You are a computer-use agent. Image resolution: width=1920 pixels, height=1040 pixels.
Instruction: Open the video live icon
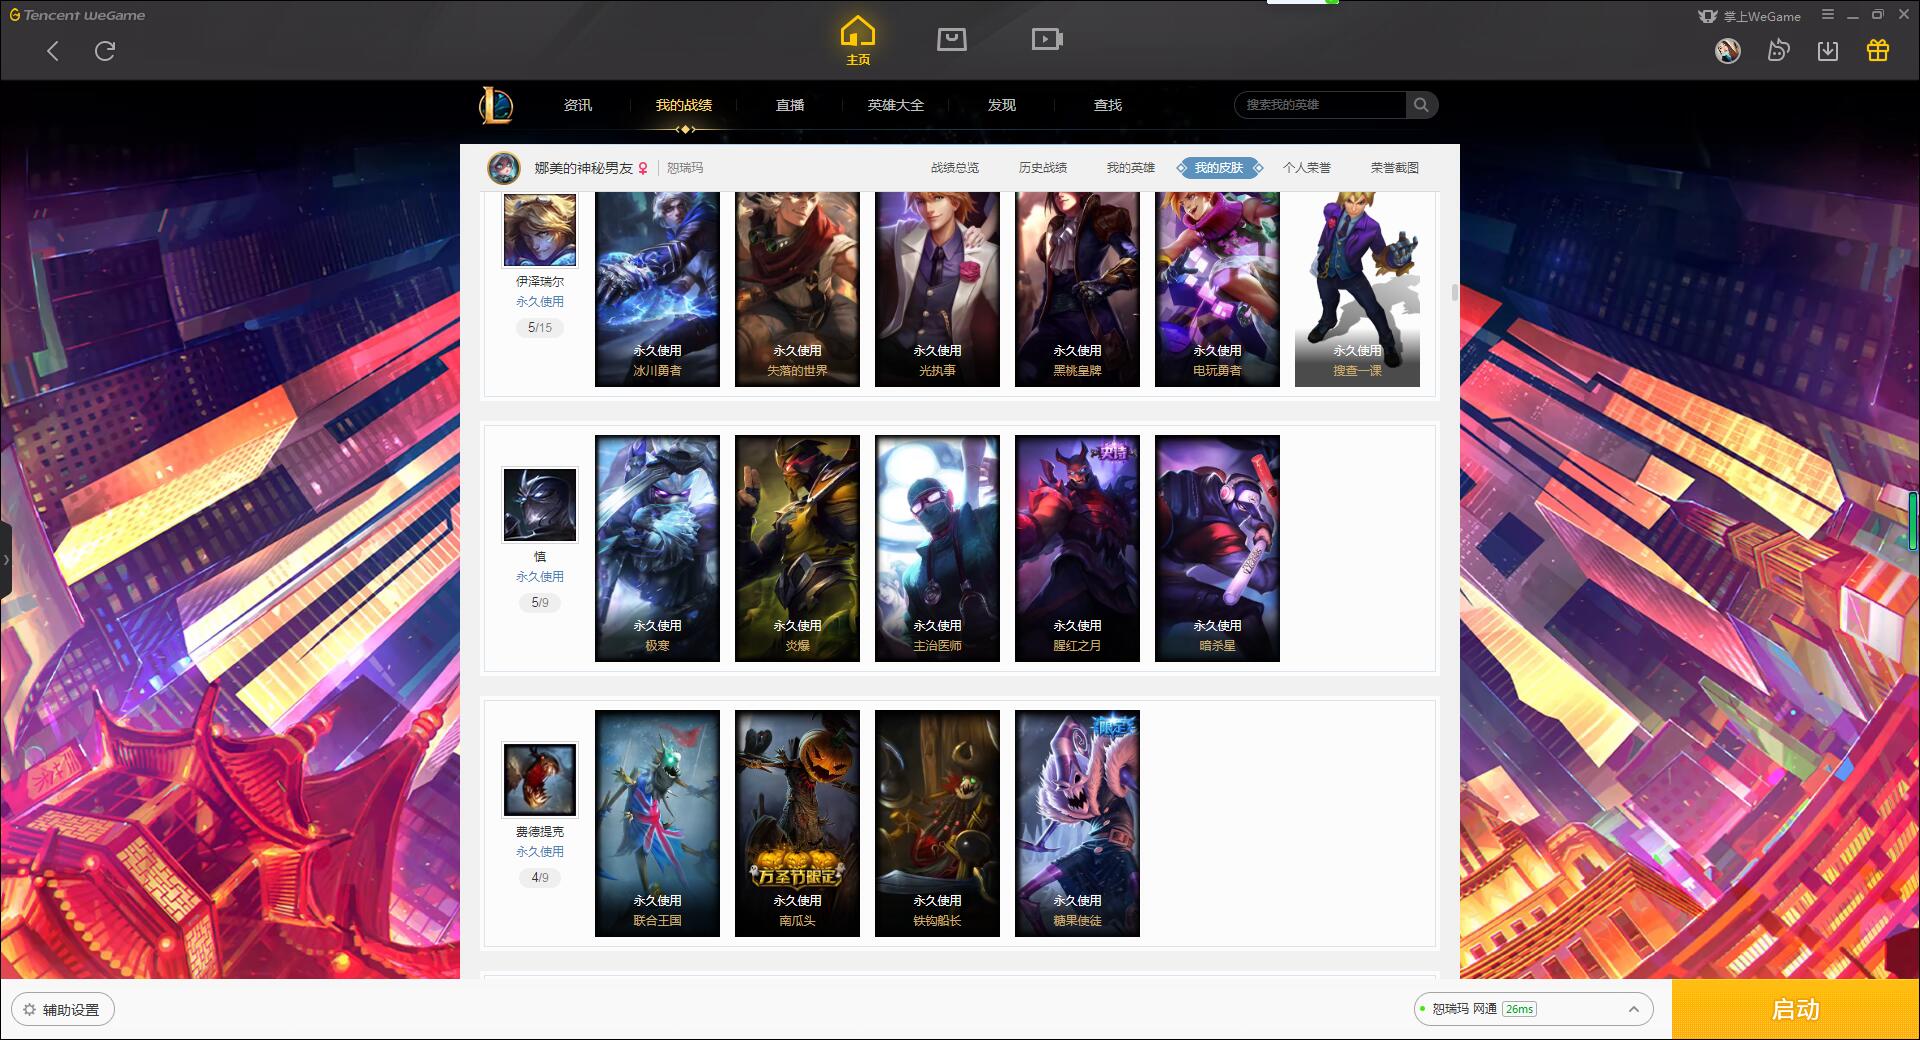1046,39
